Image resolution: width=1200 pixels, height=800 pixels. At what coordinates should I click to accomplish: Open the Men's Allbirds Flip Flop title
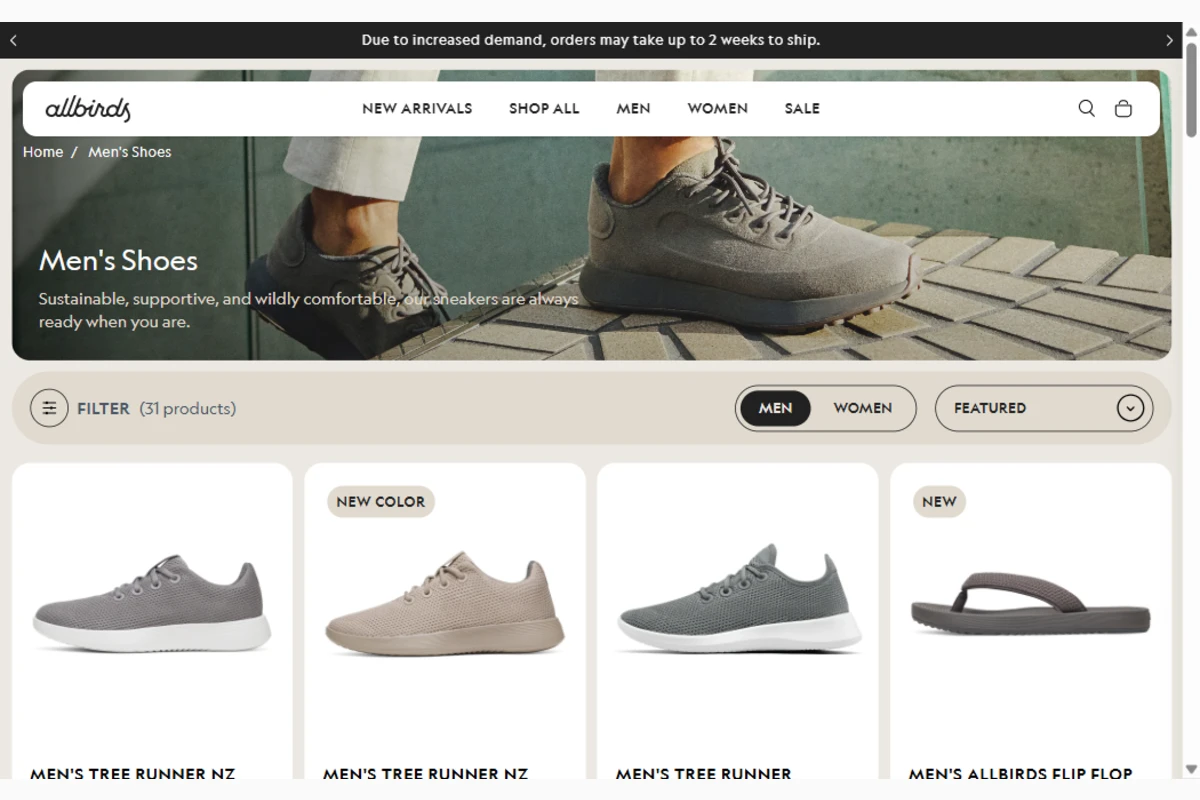click(1020, 773)
